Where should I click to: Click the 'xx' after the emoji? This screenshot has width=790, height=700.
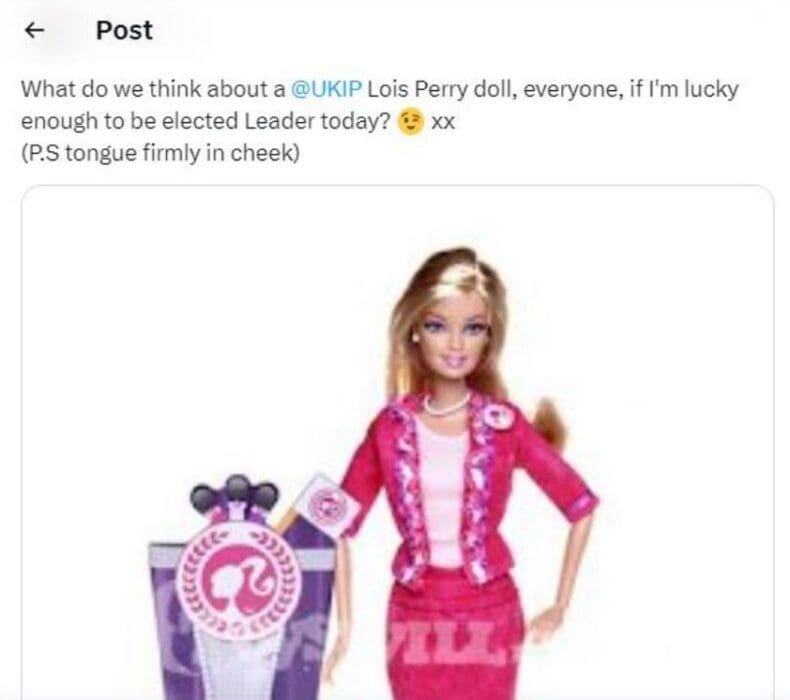pyautogui.click(x=443, y=122)
